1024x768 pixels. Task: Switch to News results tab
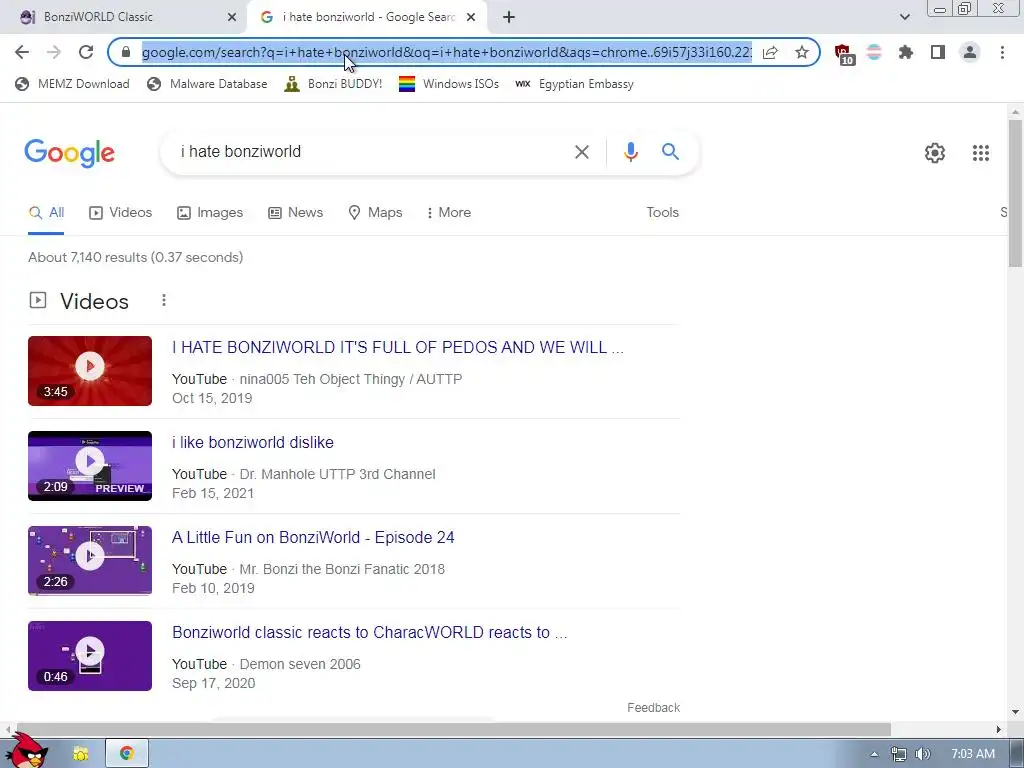tap(296, 213)
